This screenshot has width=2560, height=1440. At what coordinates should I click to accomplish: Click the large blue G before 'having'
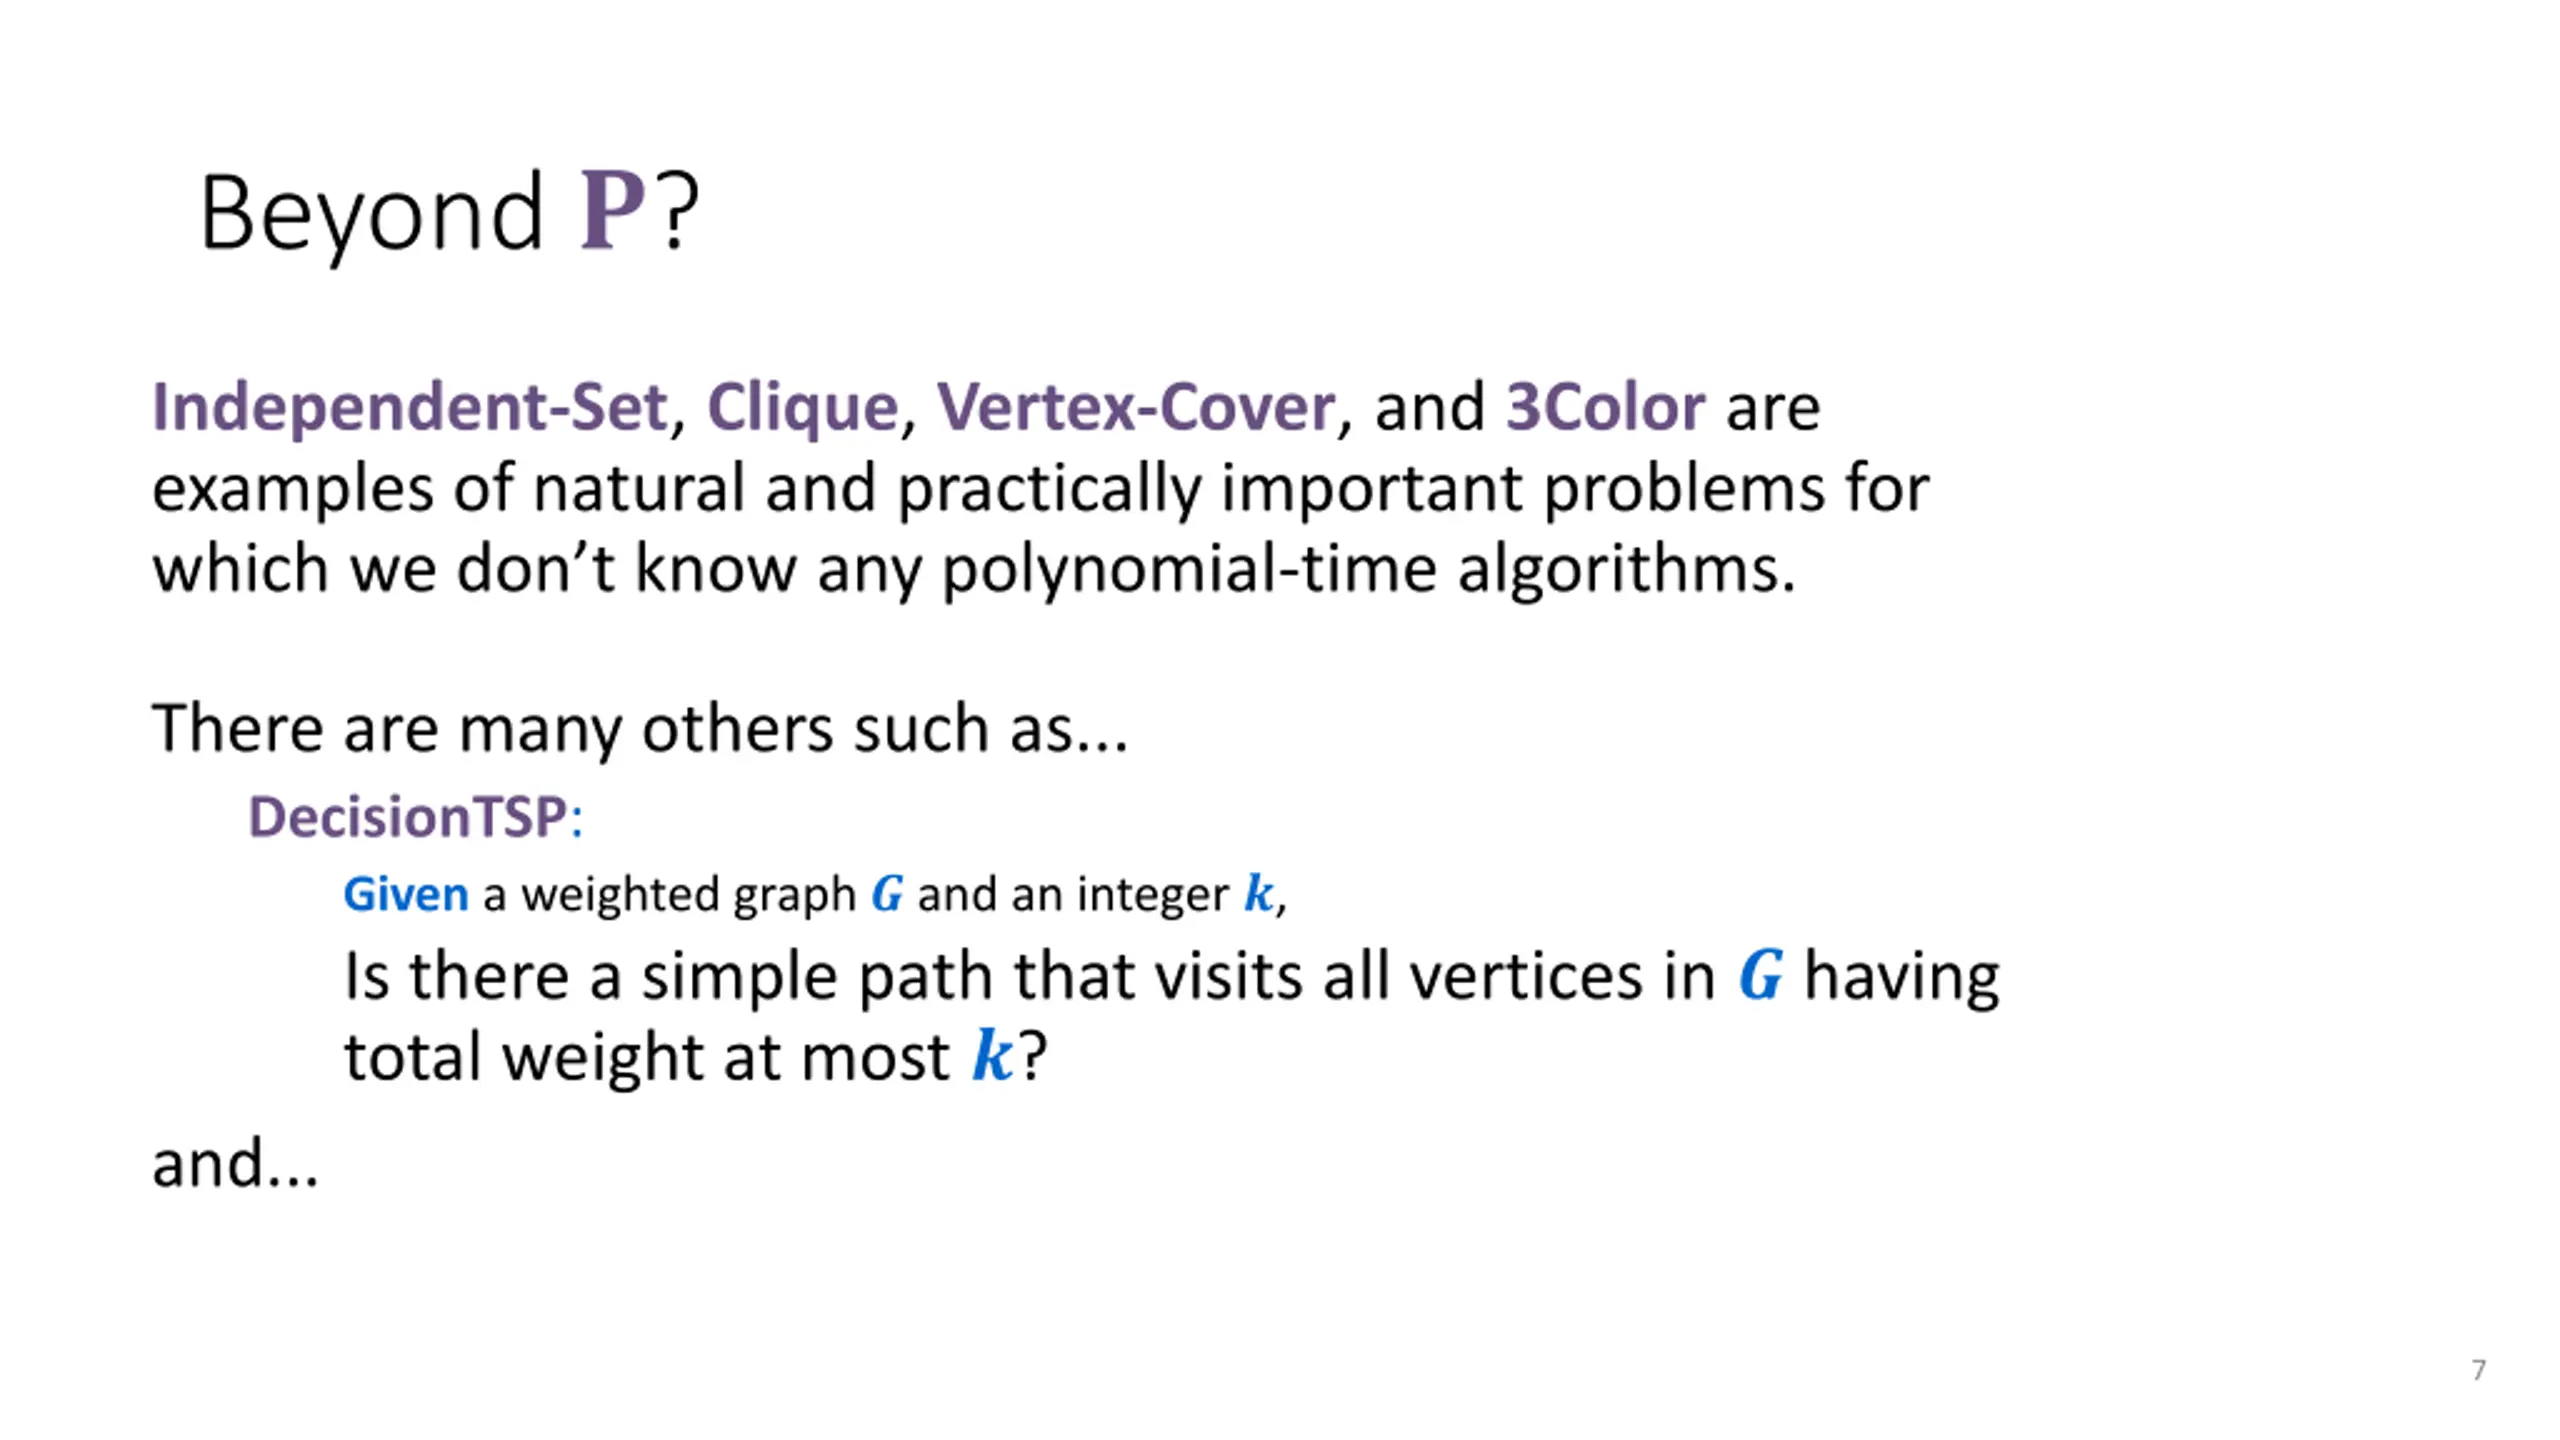[x=1760, y=975]
